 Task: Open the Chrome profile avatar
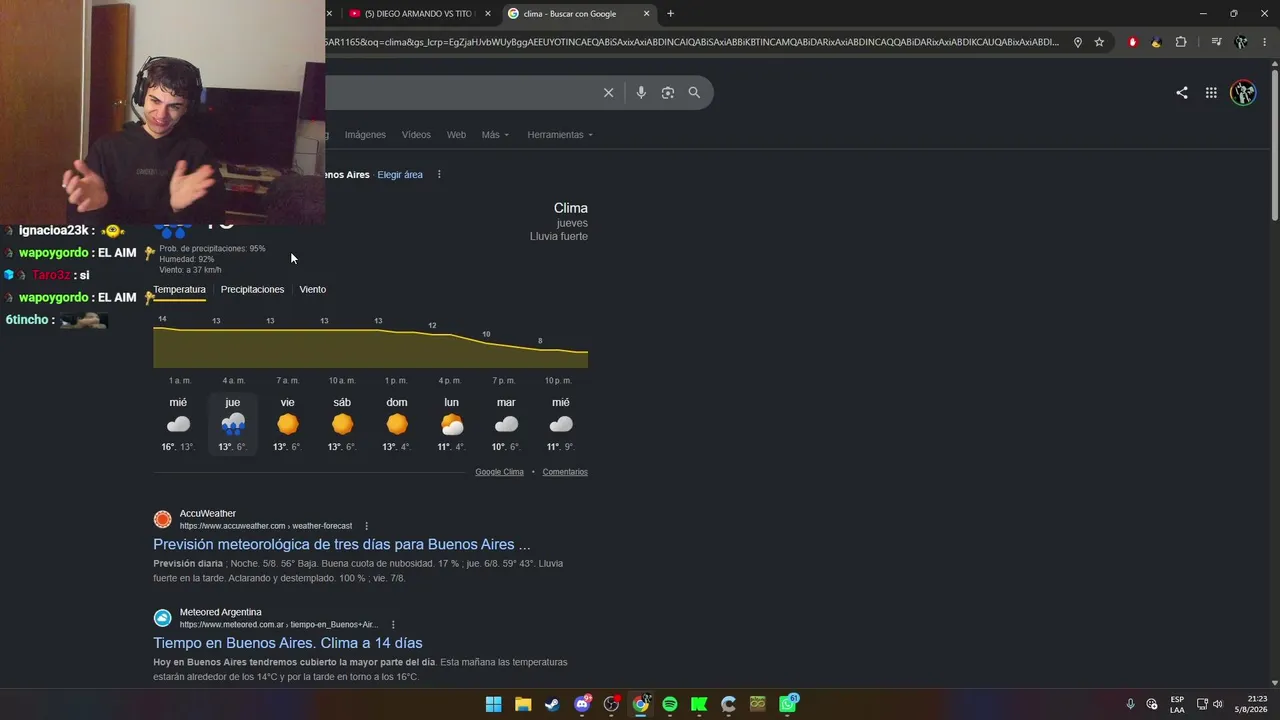click(1241, 42)
